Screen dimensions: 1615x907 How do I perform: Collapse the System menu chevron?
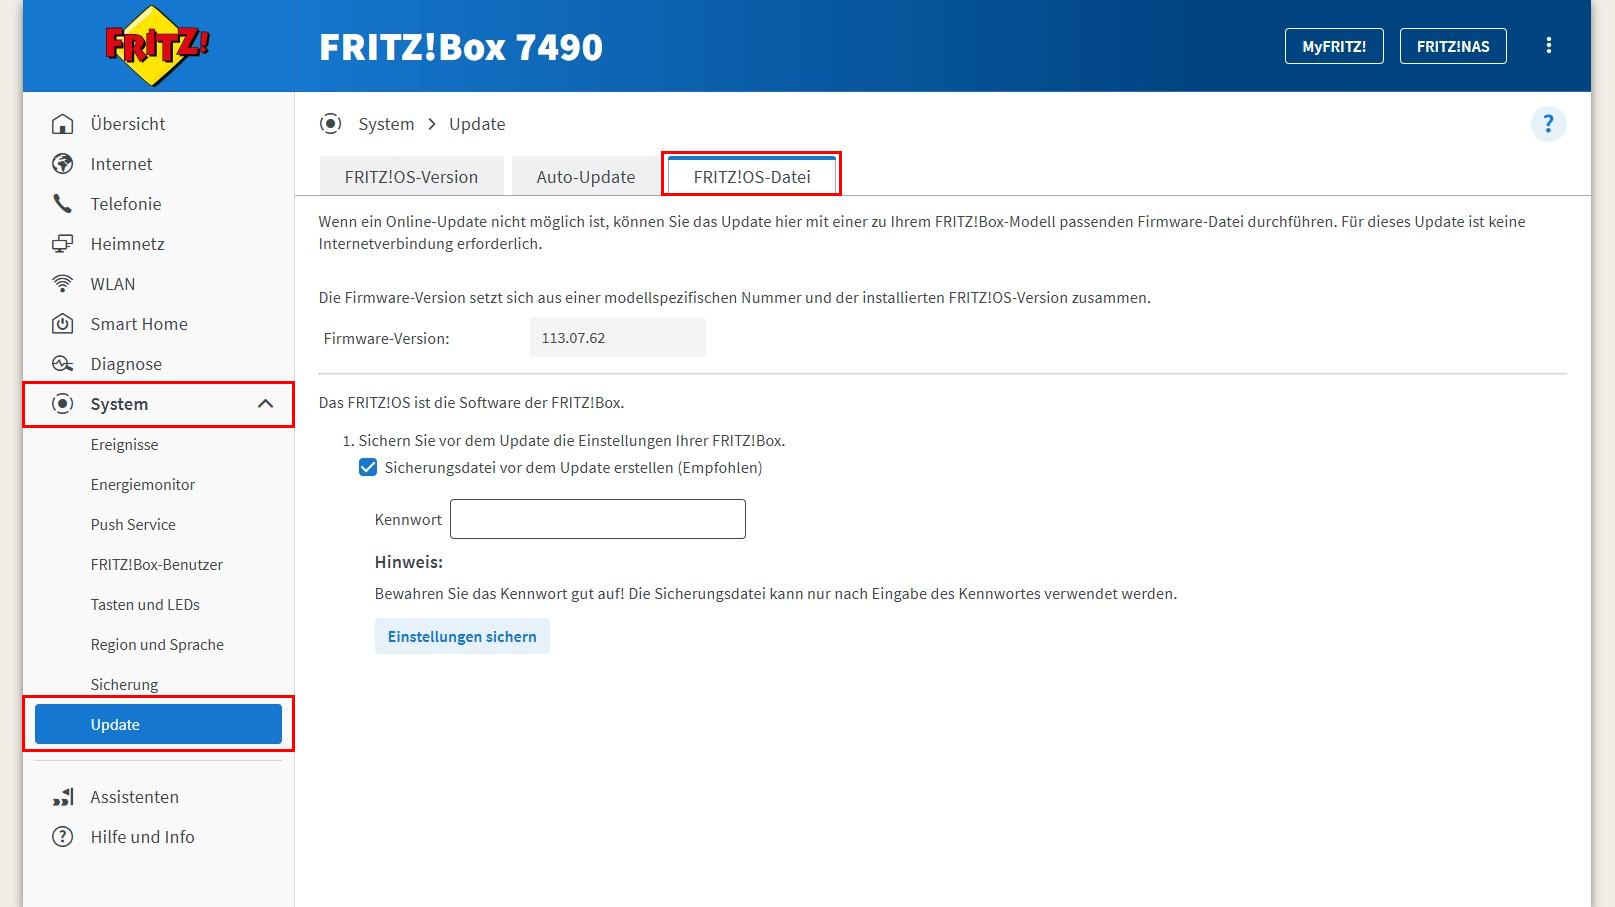(x=265, y=404)
